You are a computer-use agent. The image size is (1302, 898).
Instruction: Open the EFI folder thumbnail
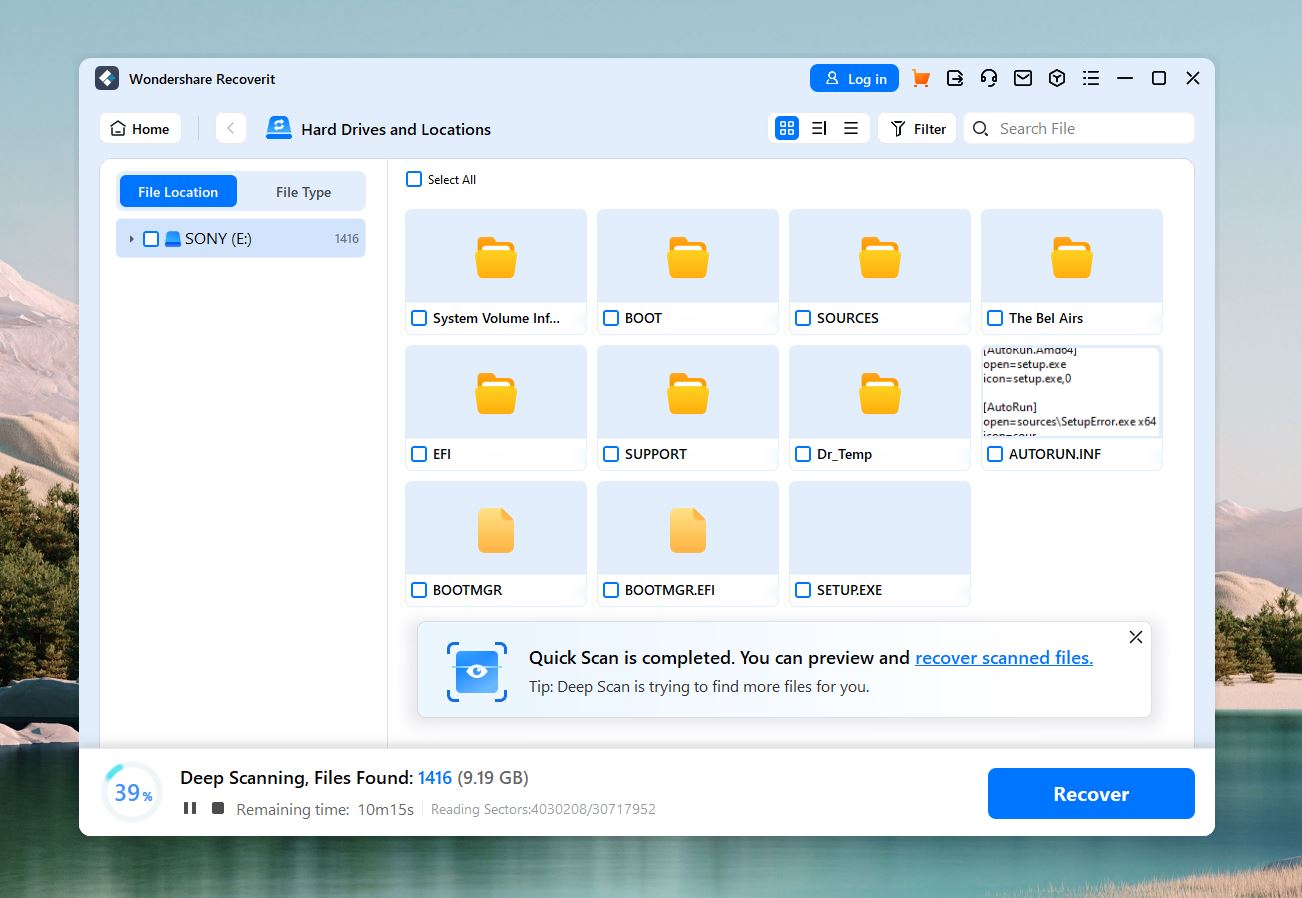point(496,393)
